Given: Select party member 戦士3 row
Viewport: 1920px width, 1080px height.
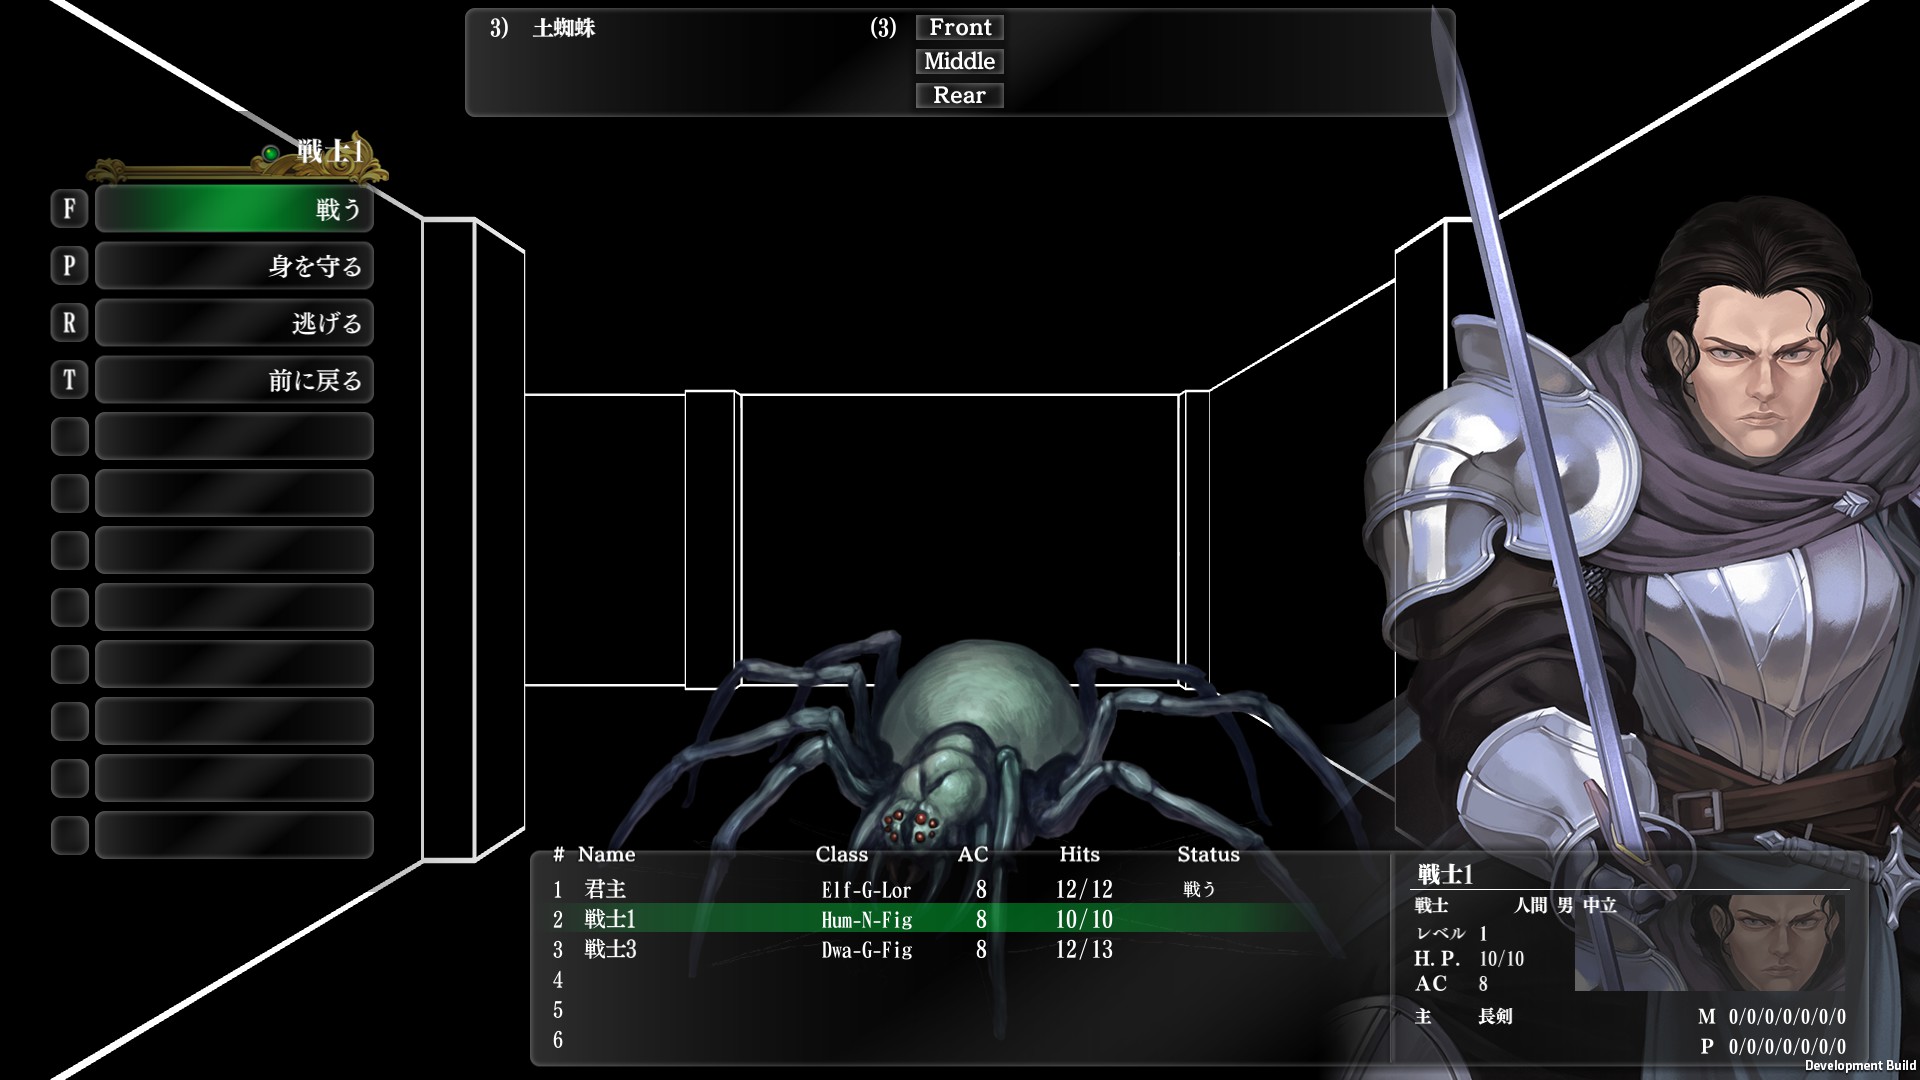Looking at the screenshot, I should pos(610,949).
